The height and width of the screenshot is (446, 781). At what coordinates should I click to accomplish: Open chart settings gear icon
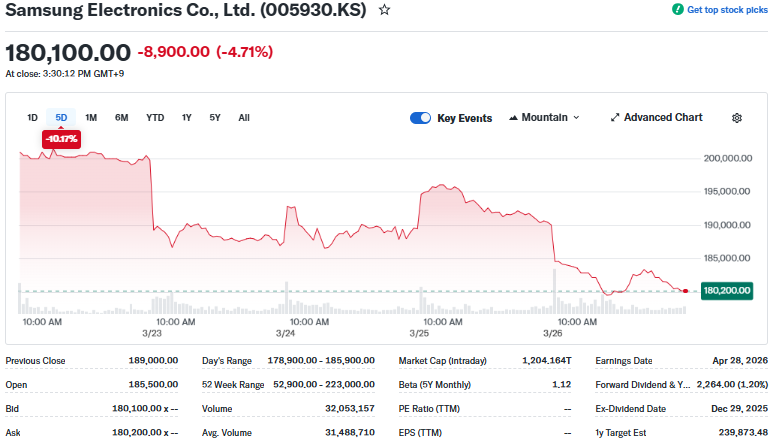pyautogui.click(x=737, y=118)
